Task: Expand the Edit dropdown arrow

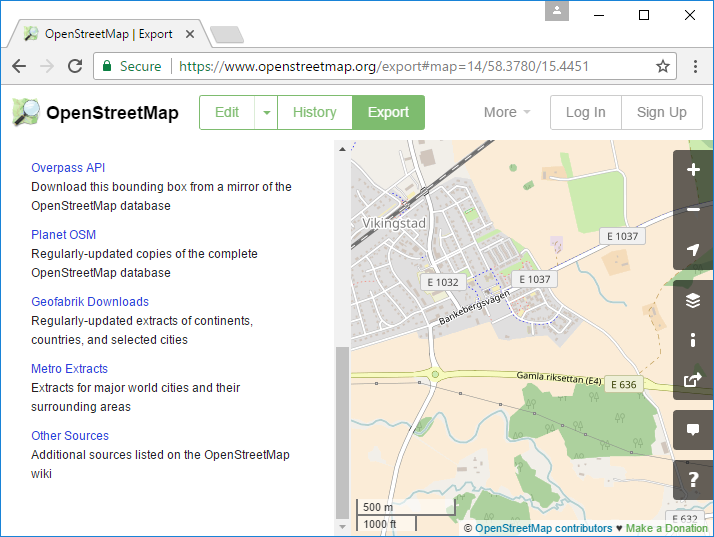Action: pyautogui.click(x=266, y=113)
